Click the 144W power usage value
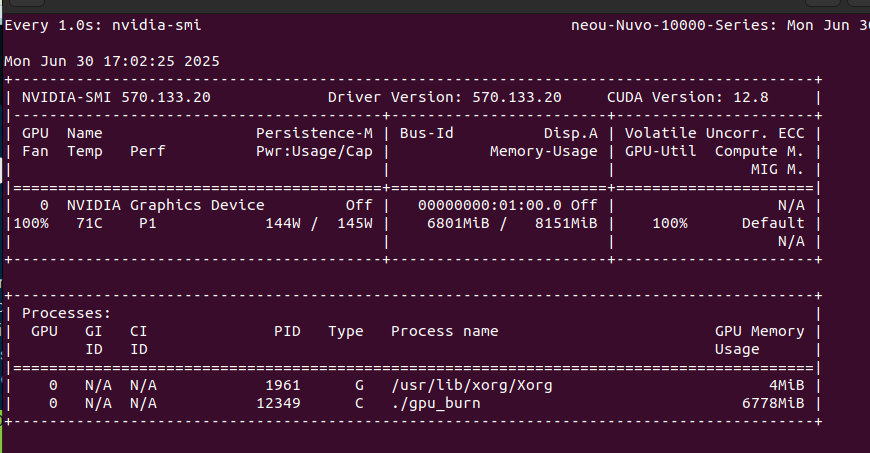Screen dimensions: 870x453 [x=283, y=223]
